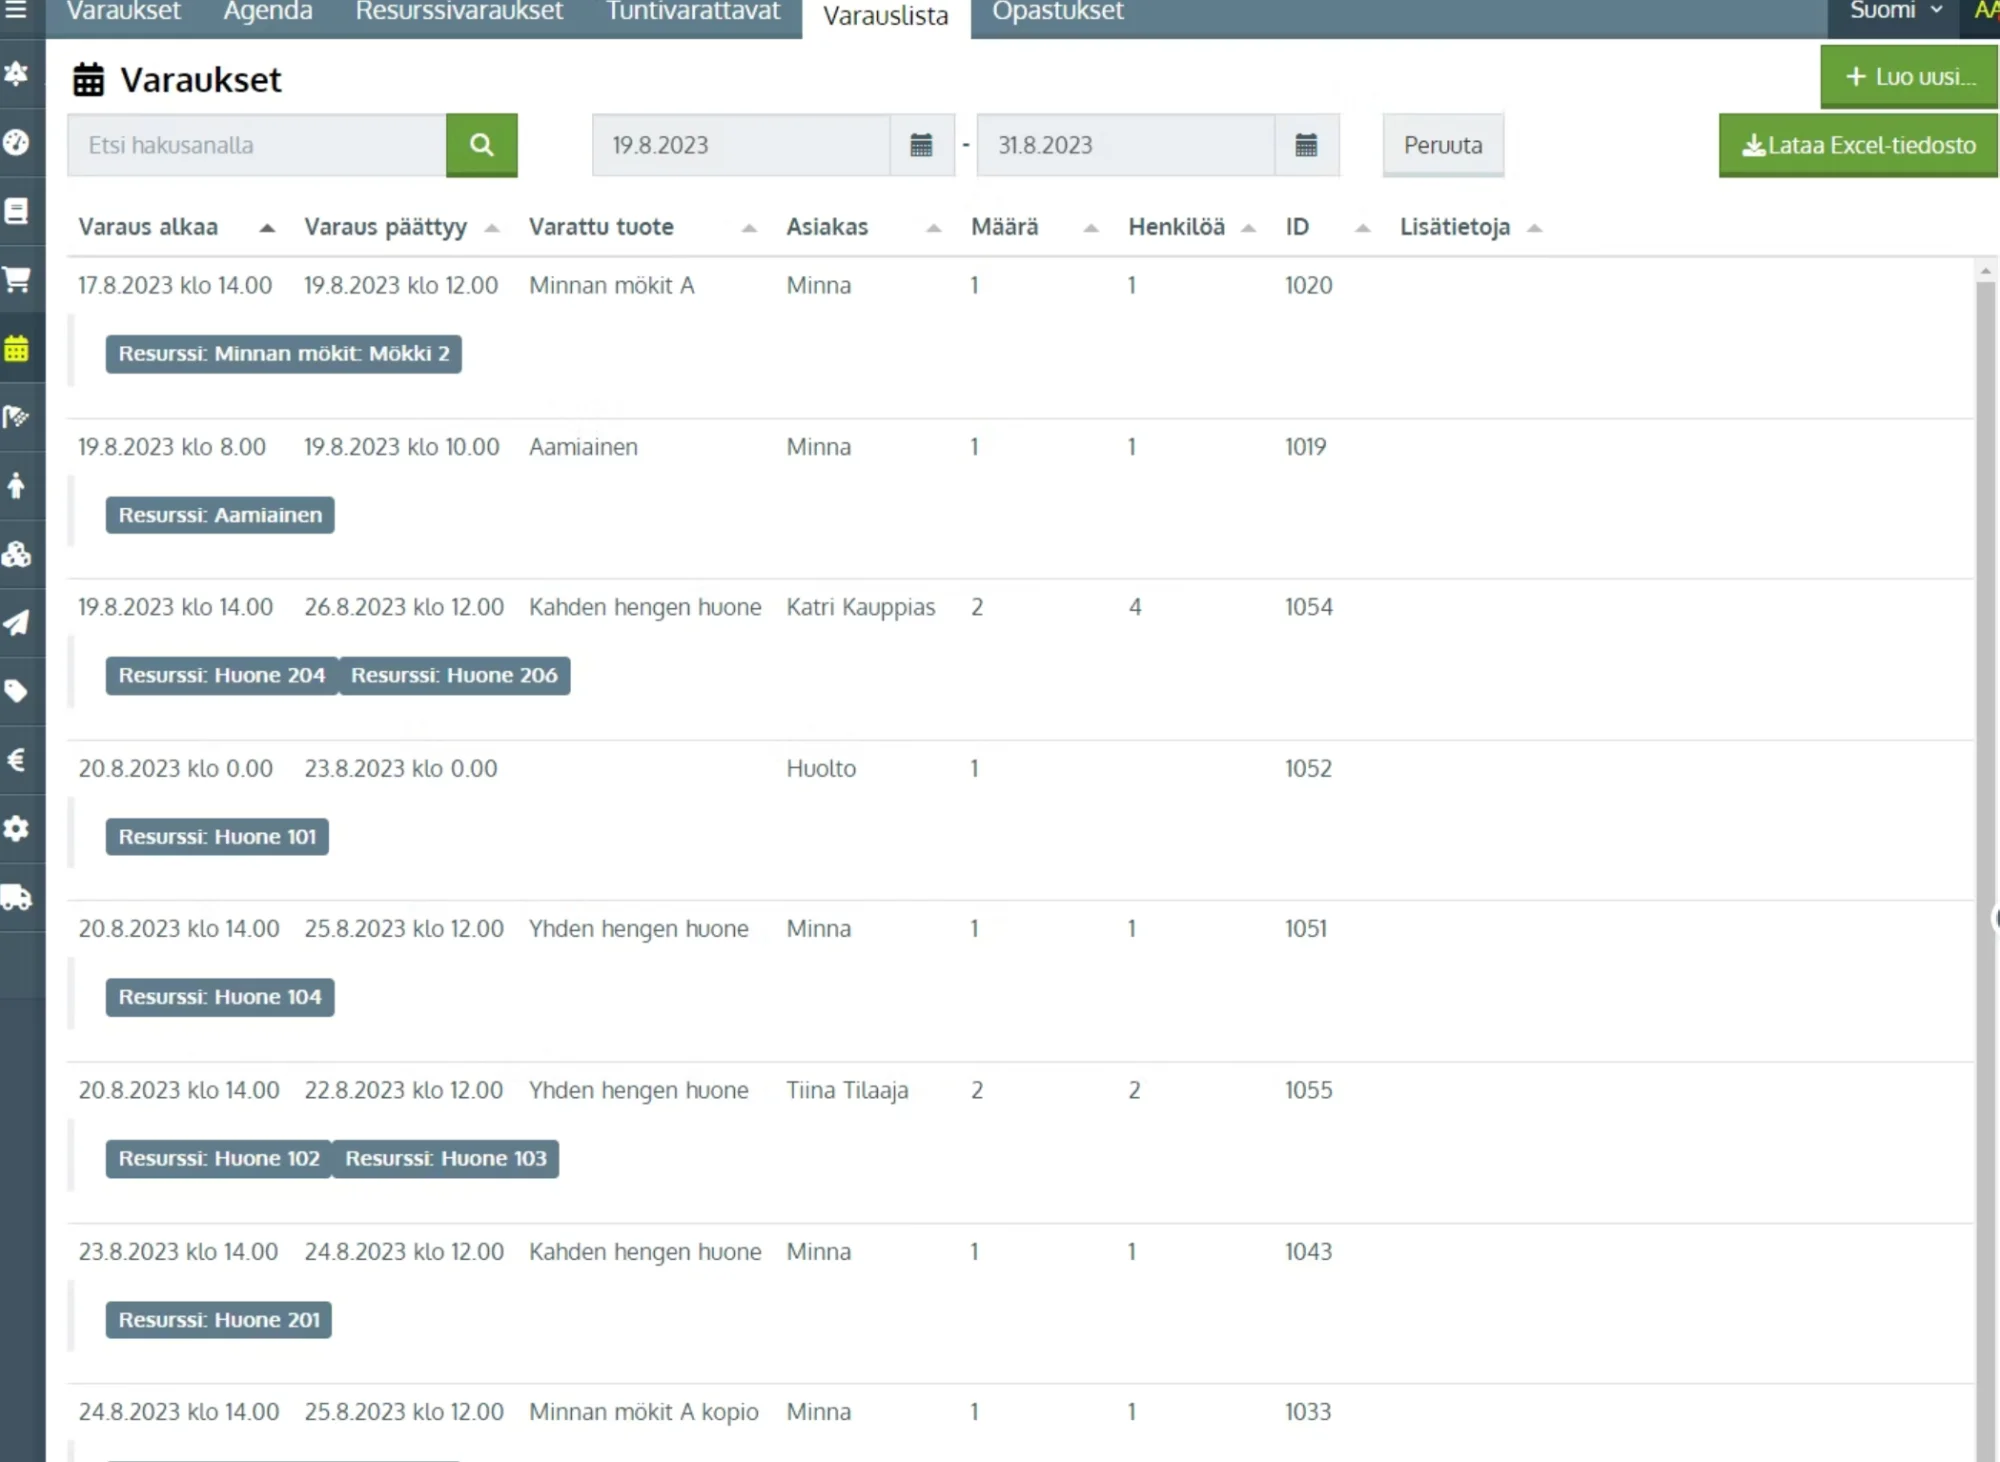Click the Luo uusi button

(x=1909, y=77)
